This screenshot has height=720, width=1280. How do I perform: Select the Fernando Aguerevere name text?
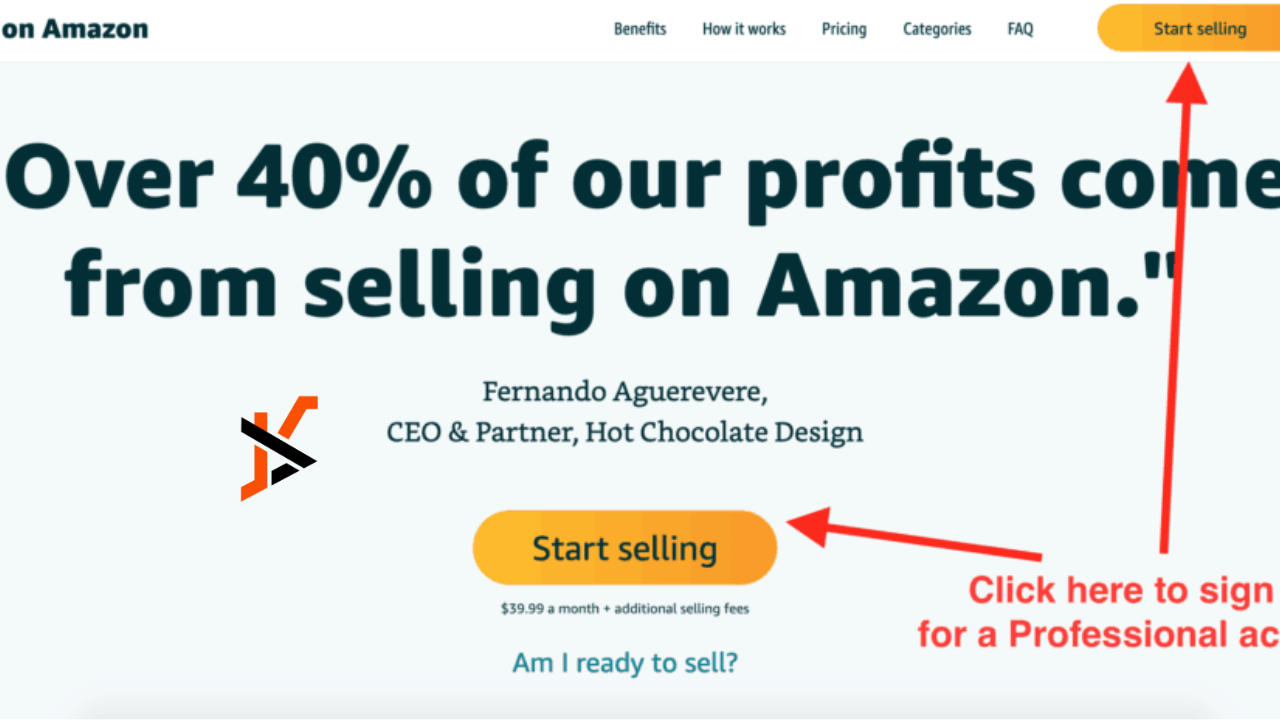[x=625, y=391]
